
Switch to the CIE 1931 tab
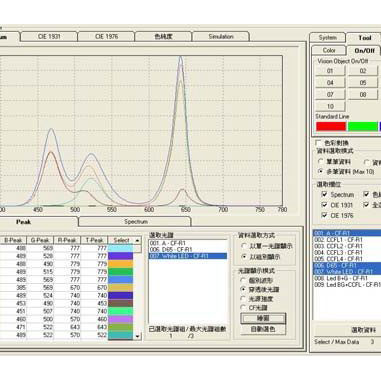[49, 36]
